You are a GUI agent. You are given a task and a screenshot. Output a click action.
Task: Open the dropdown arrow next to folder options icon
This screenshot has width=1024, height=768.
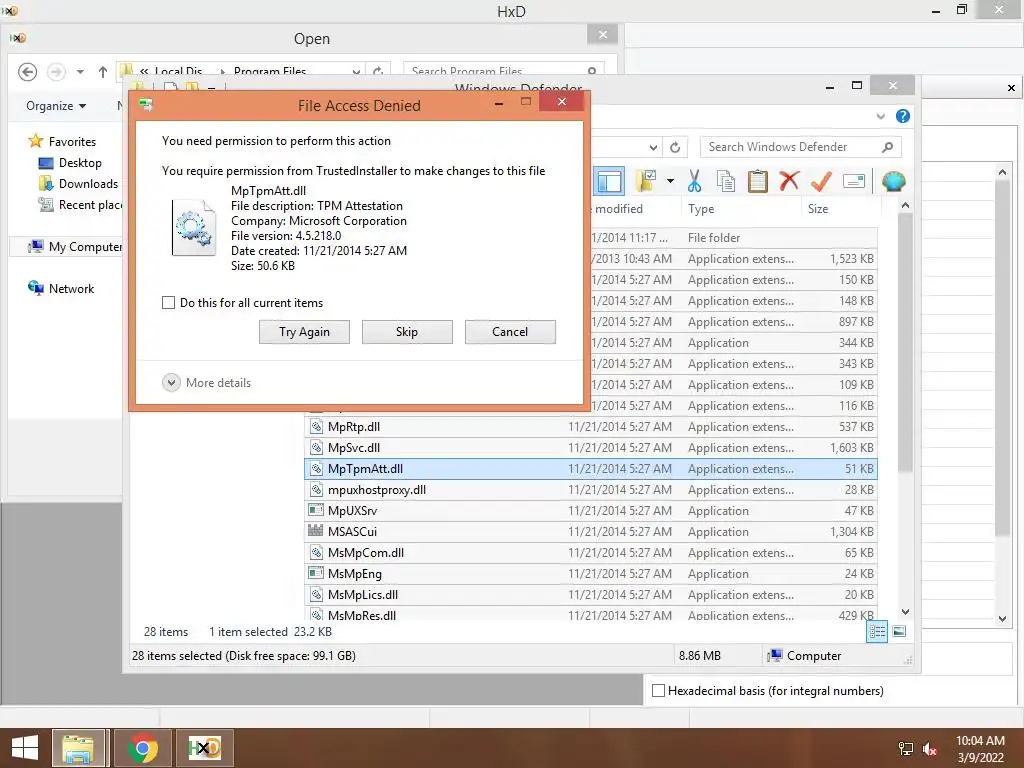[x=670, y=181]
